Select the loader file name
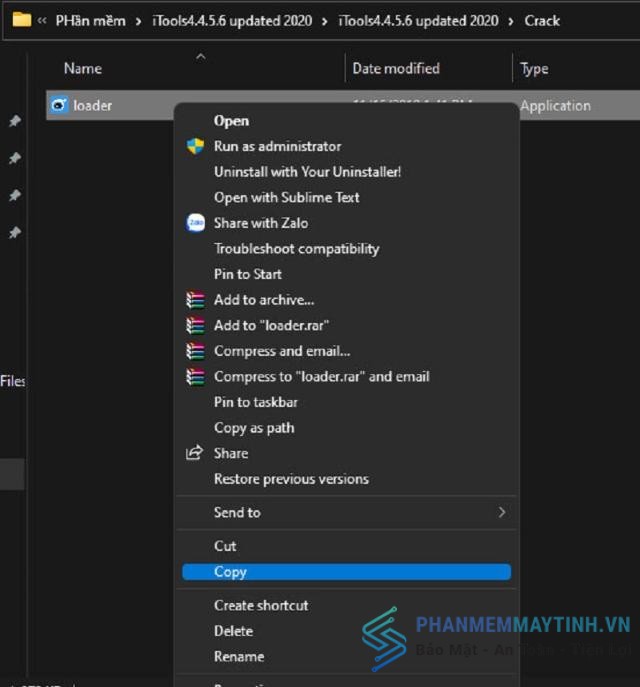The height and width of the screenshot is (687, 640). (x=92, y=105)
